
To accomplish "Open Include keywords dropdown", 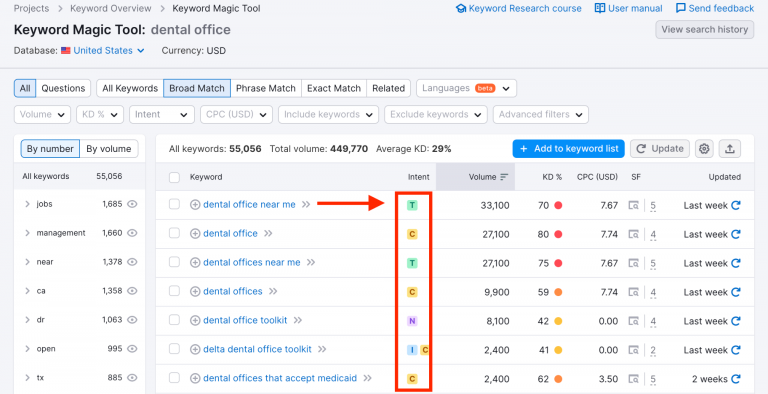I will [x=328, y=114].
